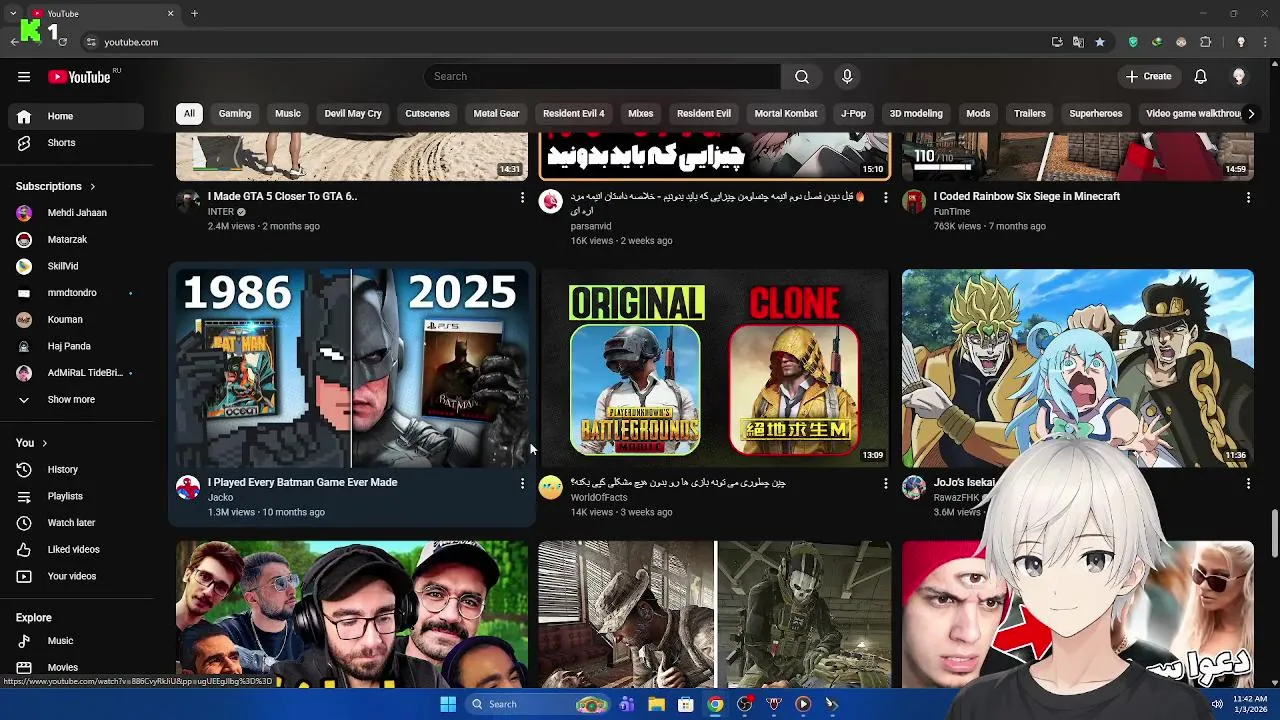Expand the Subscriptions section
The image size is (1280, 720).
56,186
